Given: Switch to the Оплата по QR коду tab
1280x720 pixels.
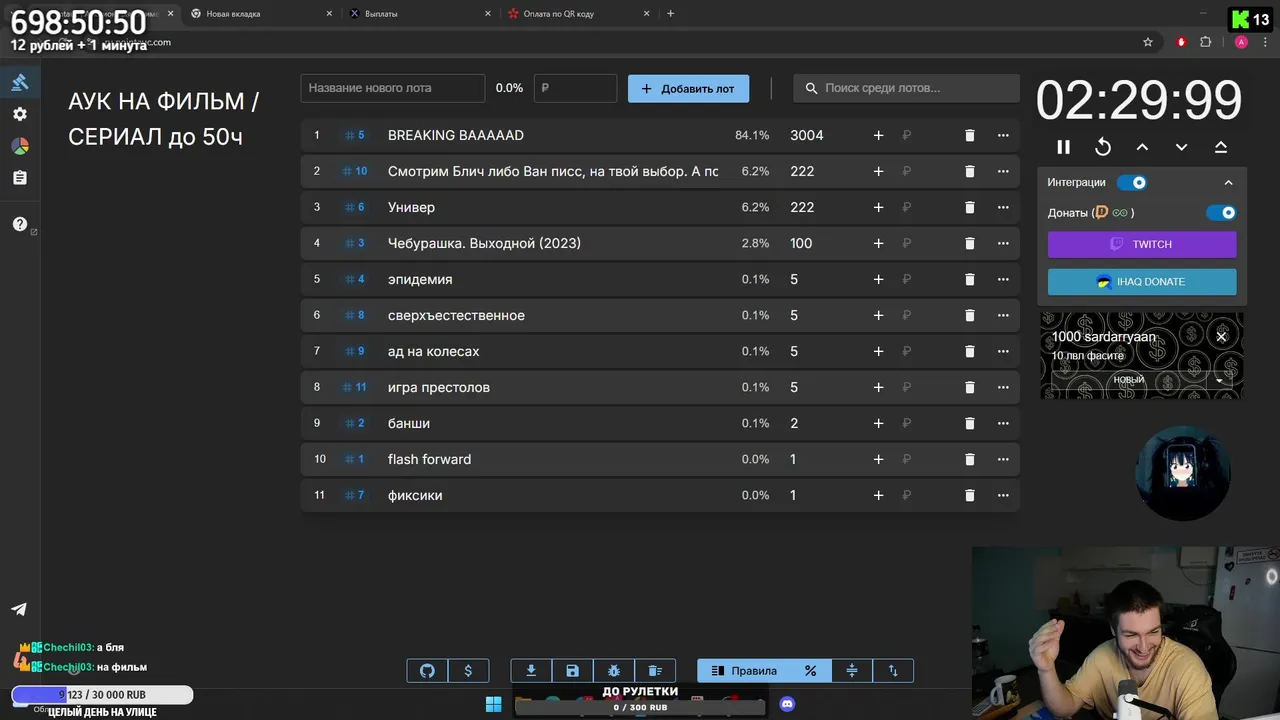Looking at the screenshot, I should 578,14.
